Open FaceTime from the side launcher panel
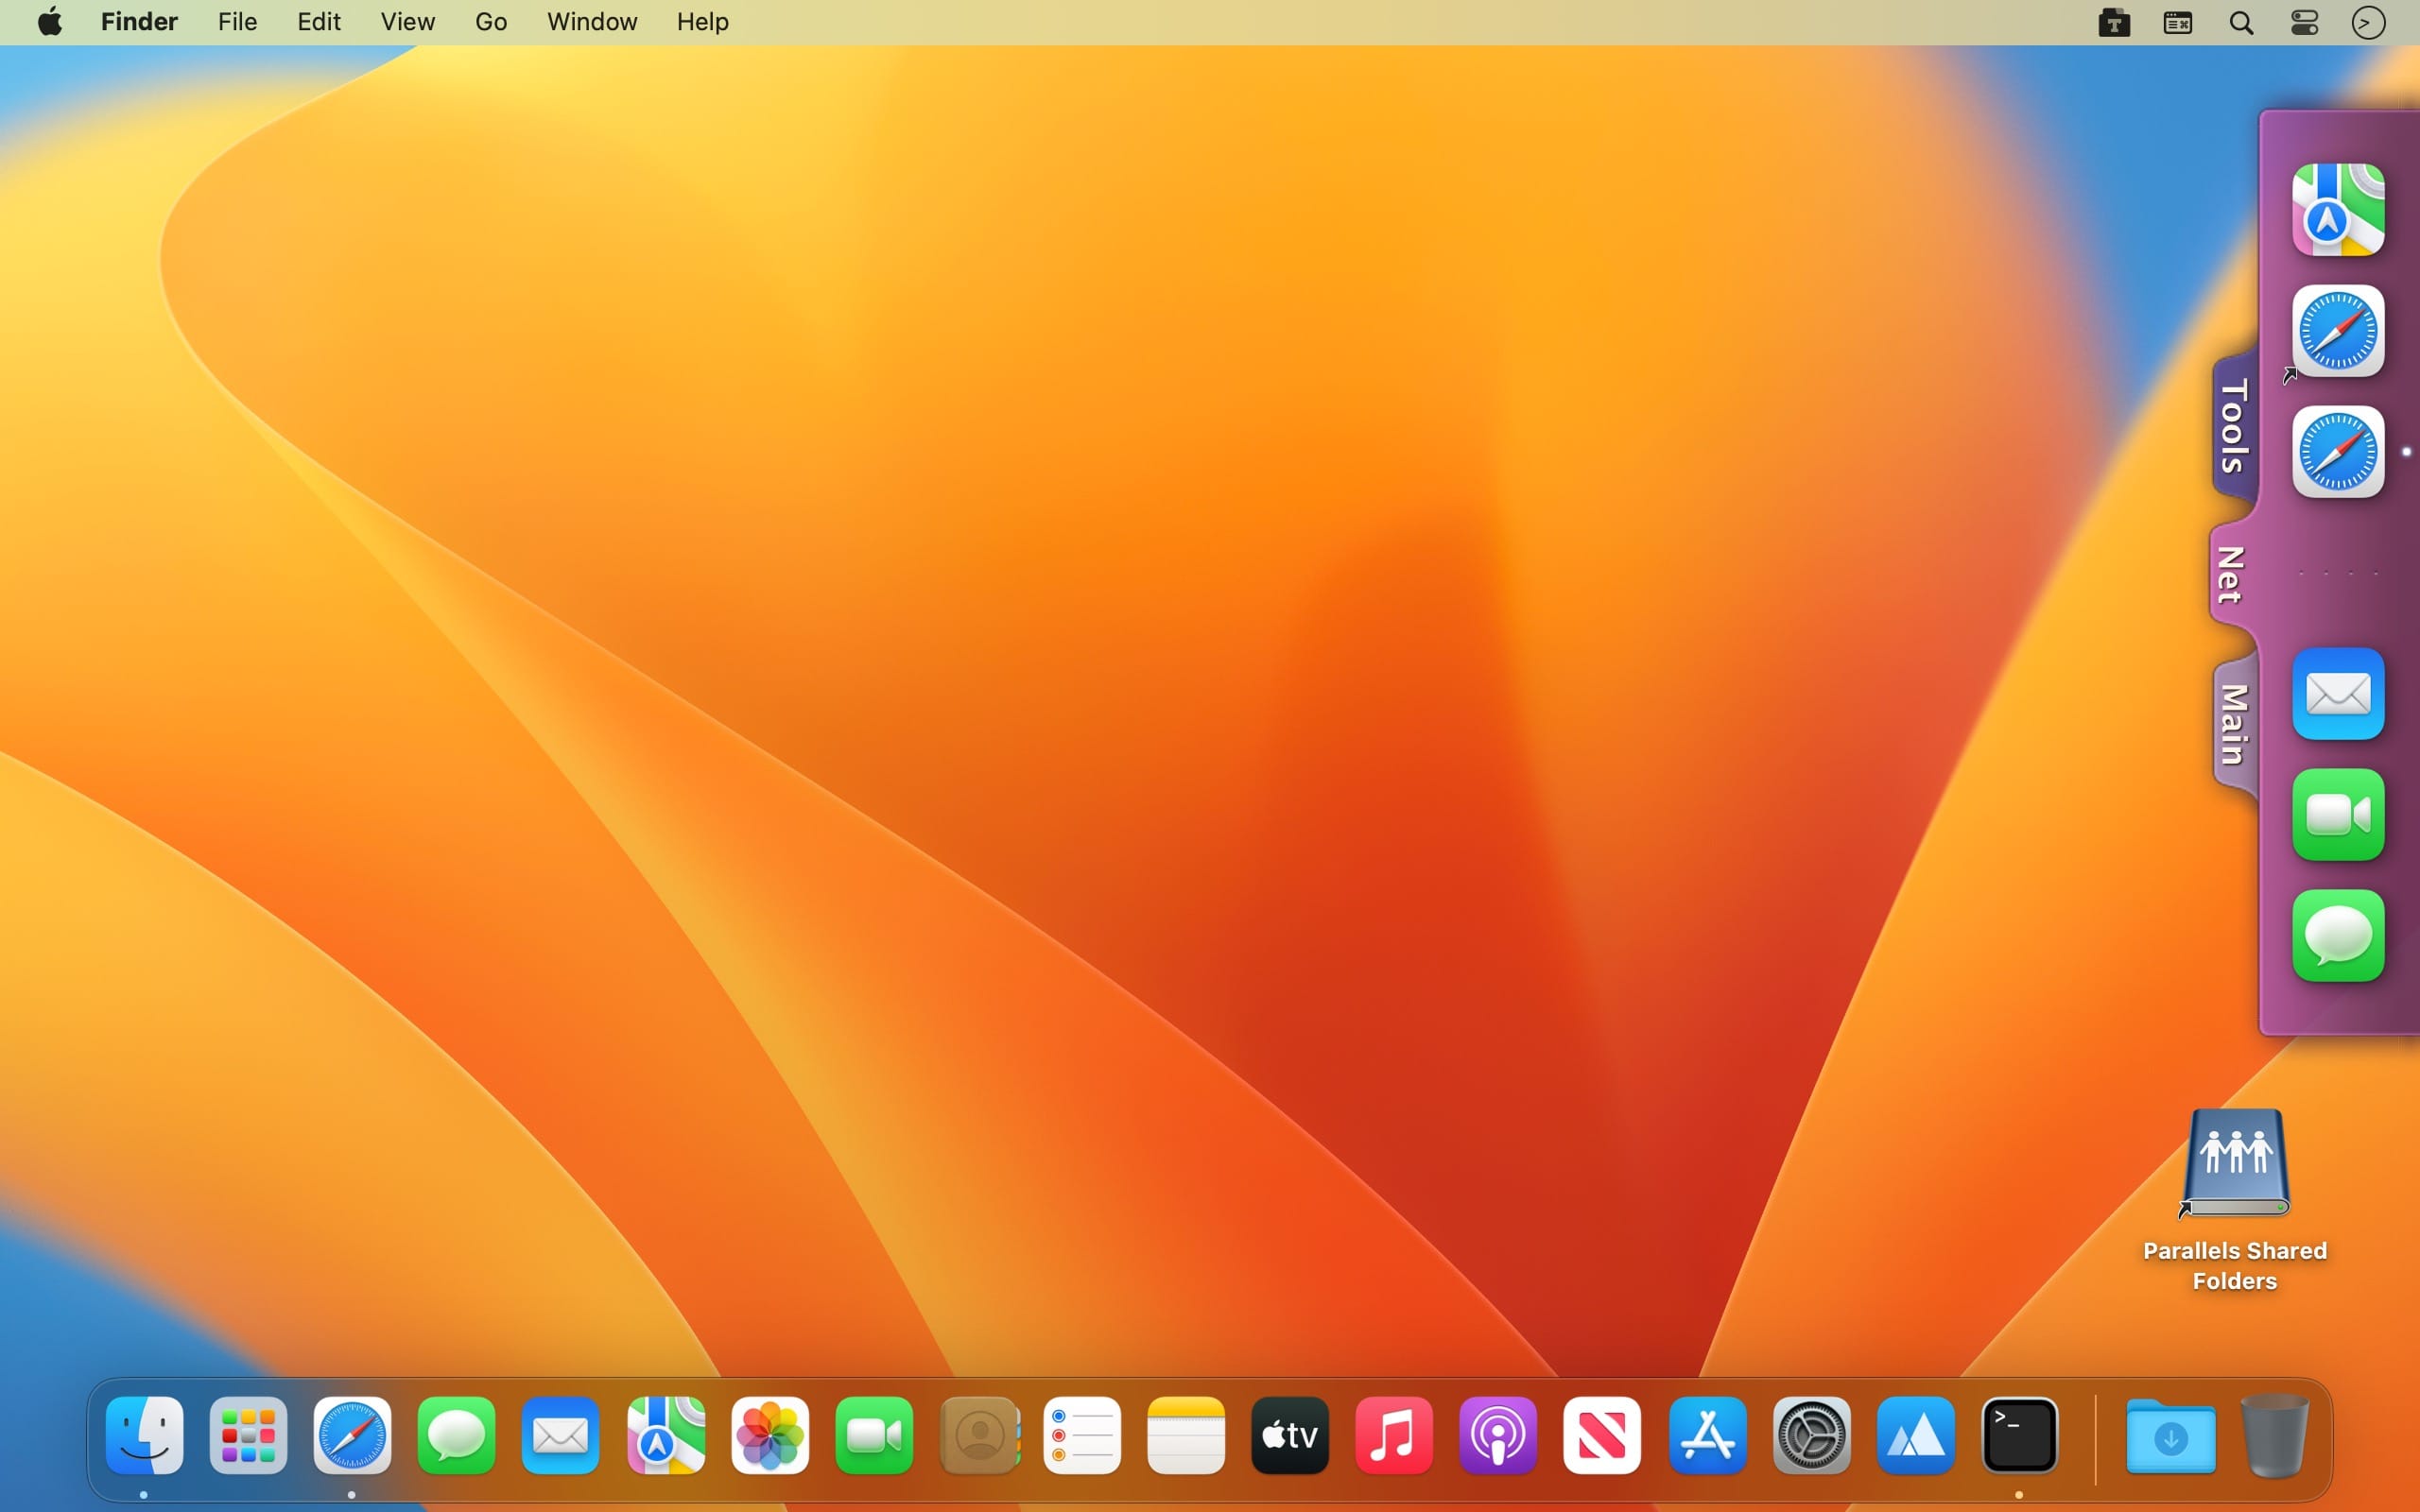 click(x=2338, y=815)
